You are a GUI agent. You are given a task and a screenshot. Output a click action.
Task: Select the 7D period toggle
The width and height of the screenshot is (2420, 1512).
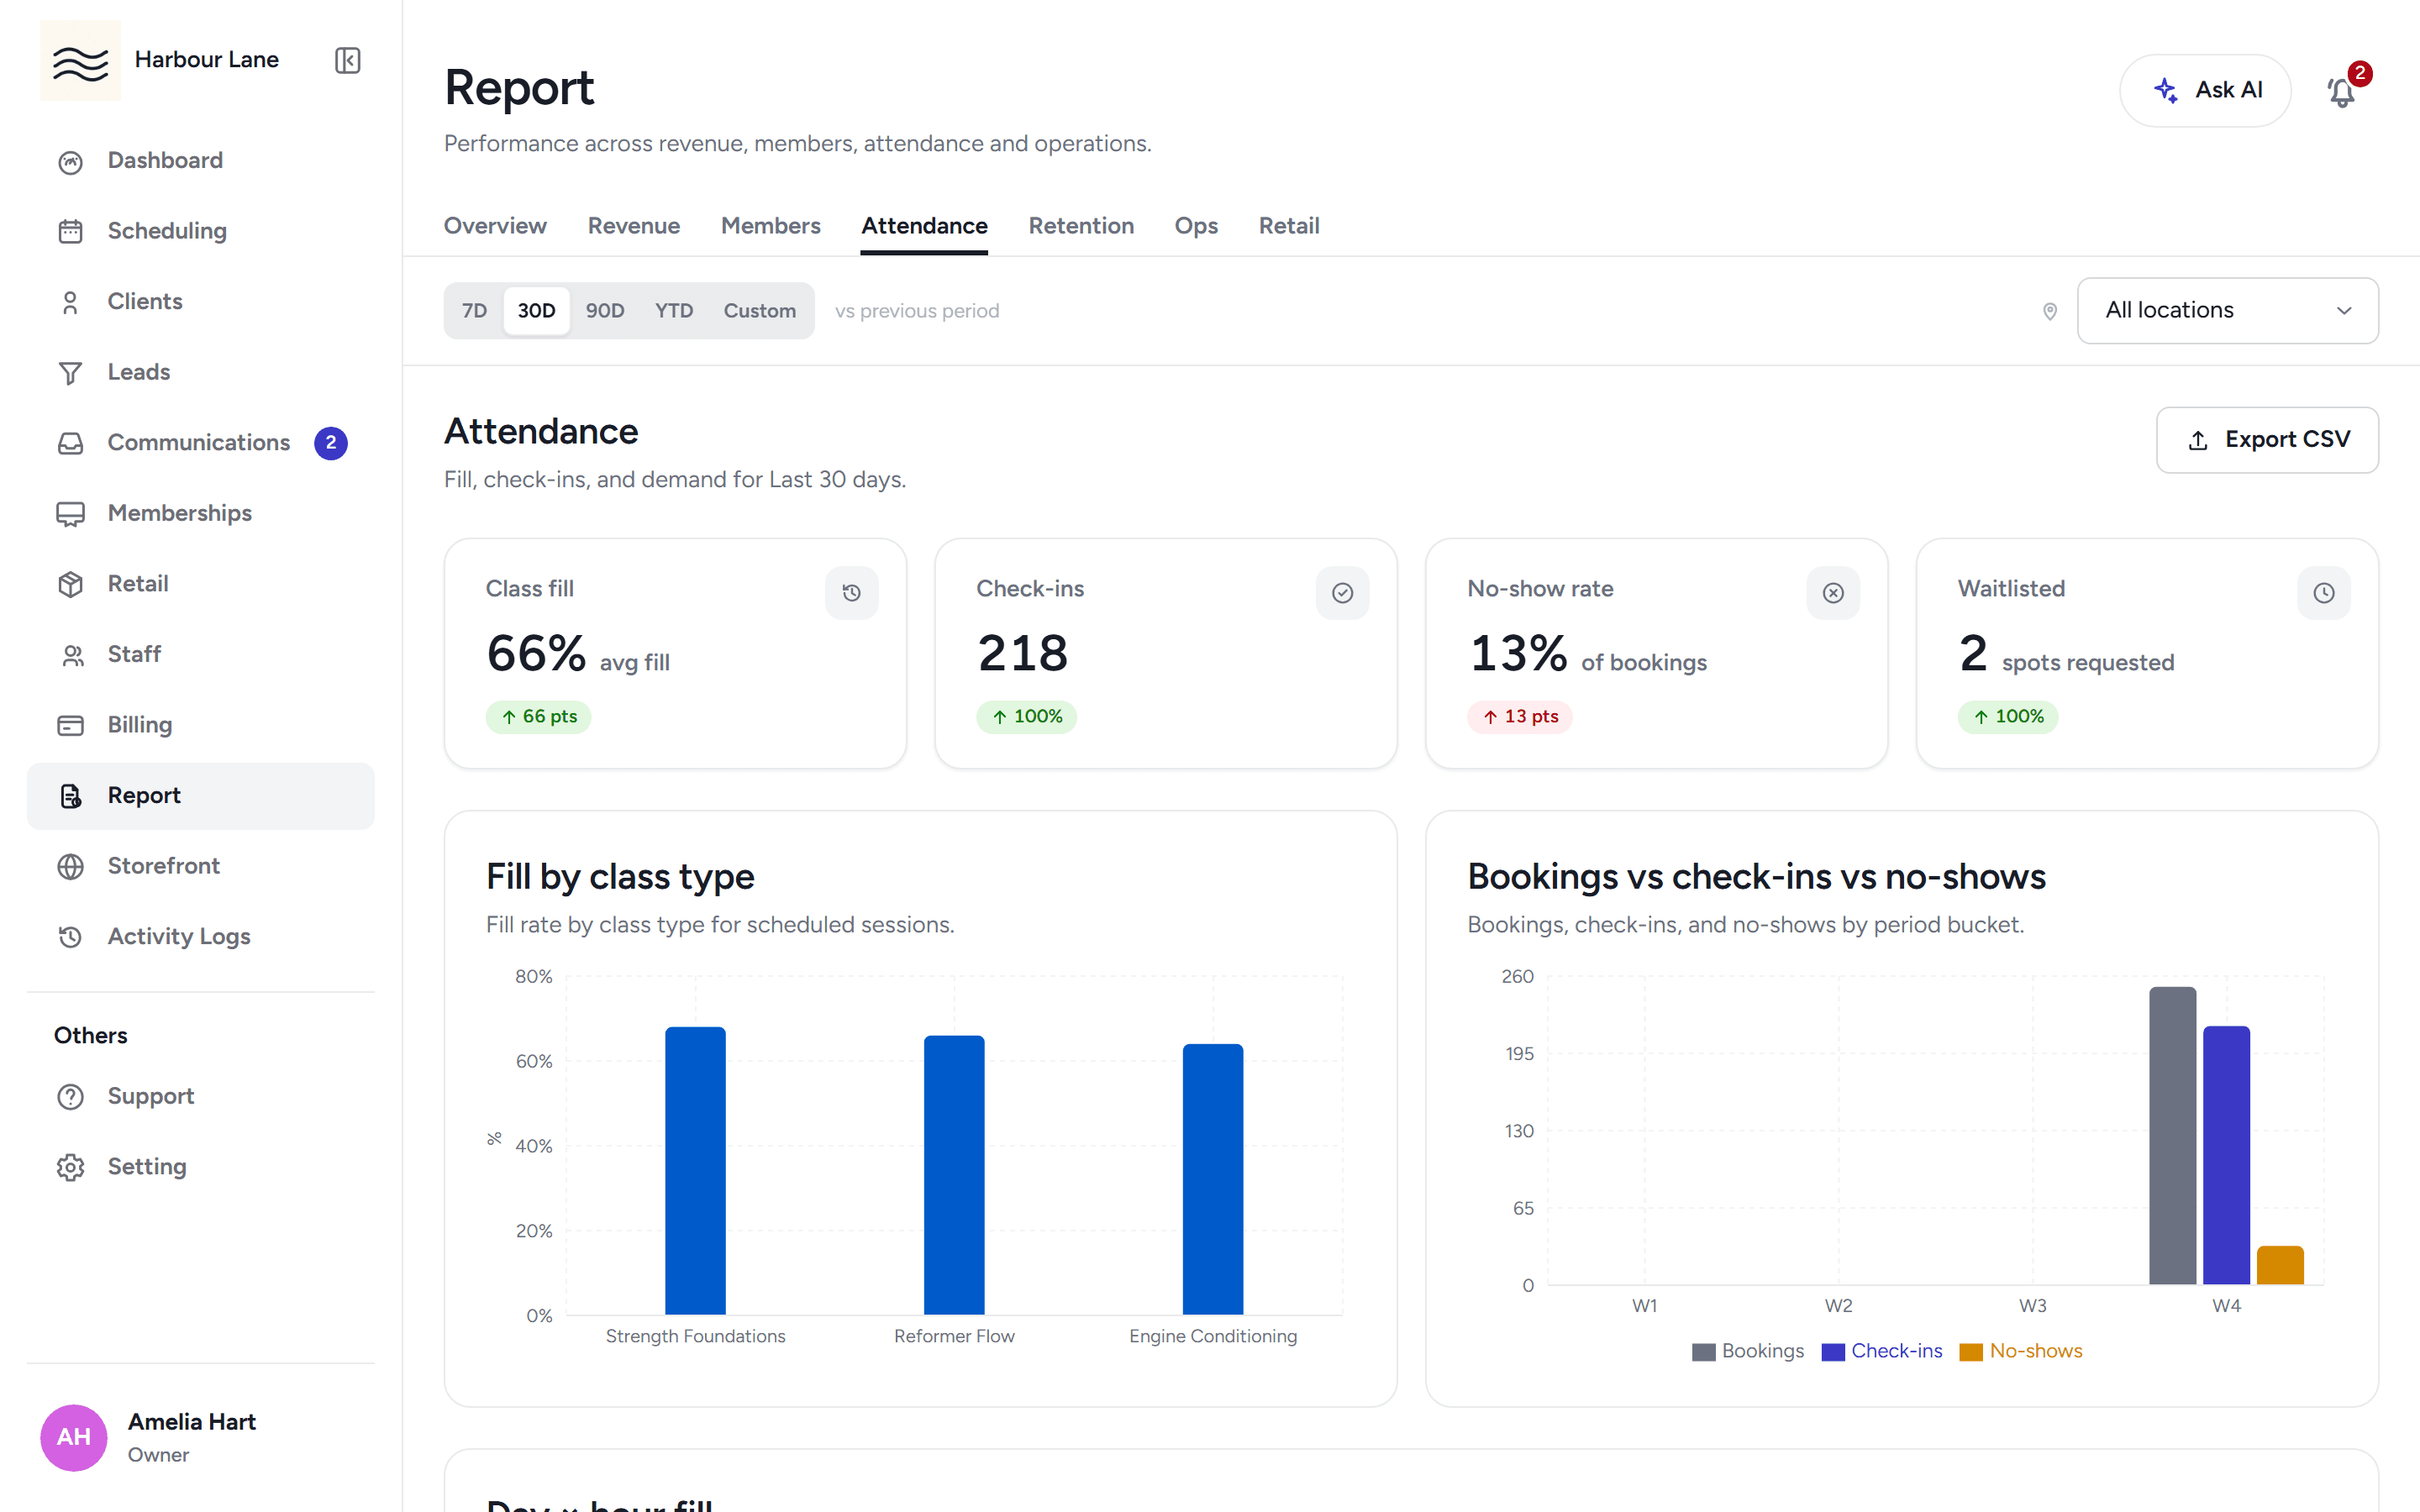point(475,311)
